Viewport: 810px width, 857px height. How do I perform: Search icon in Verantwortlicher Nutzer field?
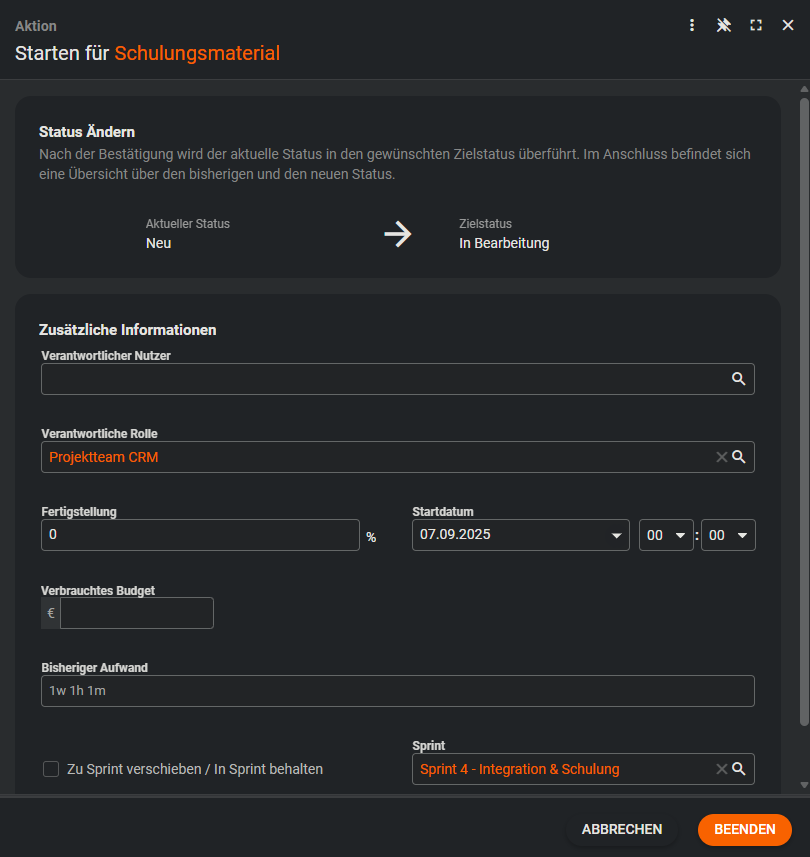point(738,379)
